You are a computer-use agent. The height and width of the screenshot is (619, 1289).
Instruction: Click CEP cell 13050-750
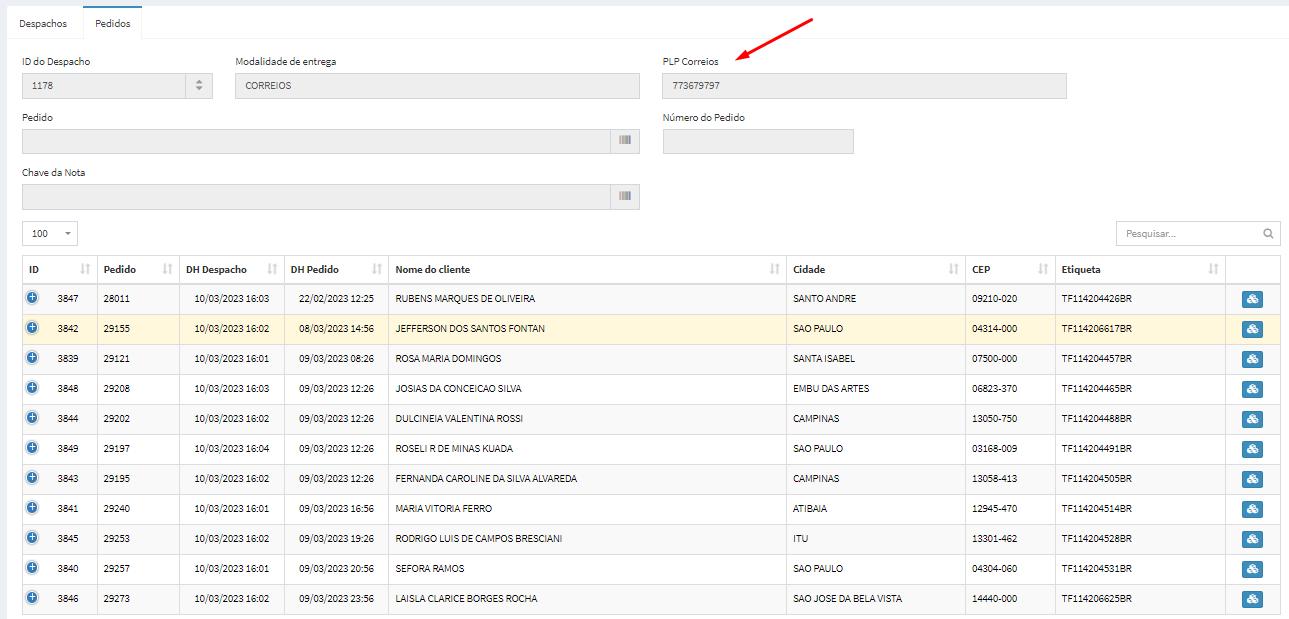[x=995, y=419]
